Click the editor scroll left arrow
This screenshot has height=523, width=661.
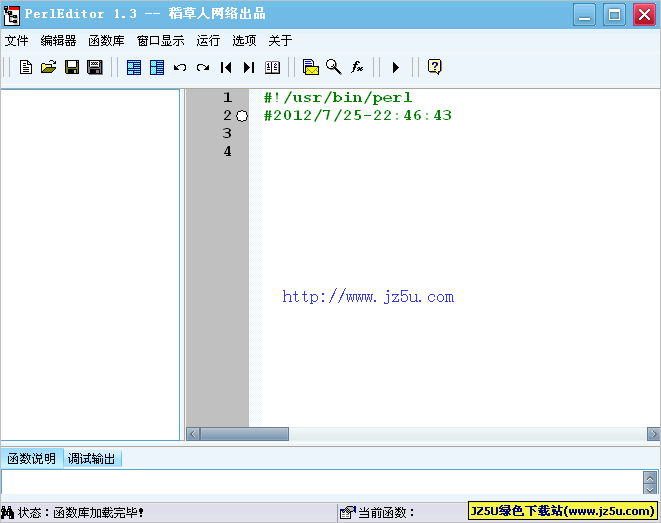[193, 434]
